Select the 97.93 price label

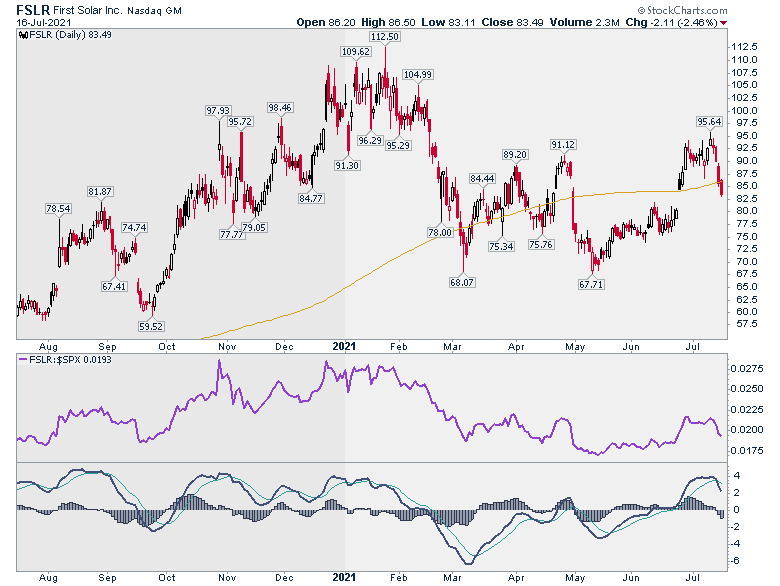[218, 110]
